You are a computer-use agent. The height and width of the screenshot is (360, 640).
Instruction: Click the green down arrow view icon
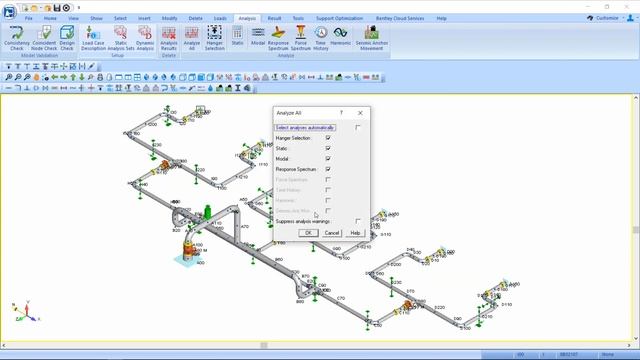[x=82, y=77]
